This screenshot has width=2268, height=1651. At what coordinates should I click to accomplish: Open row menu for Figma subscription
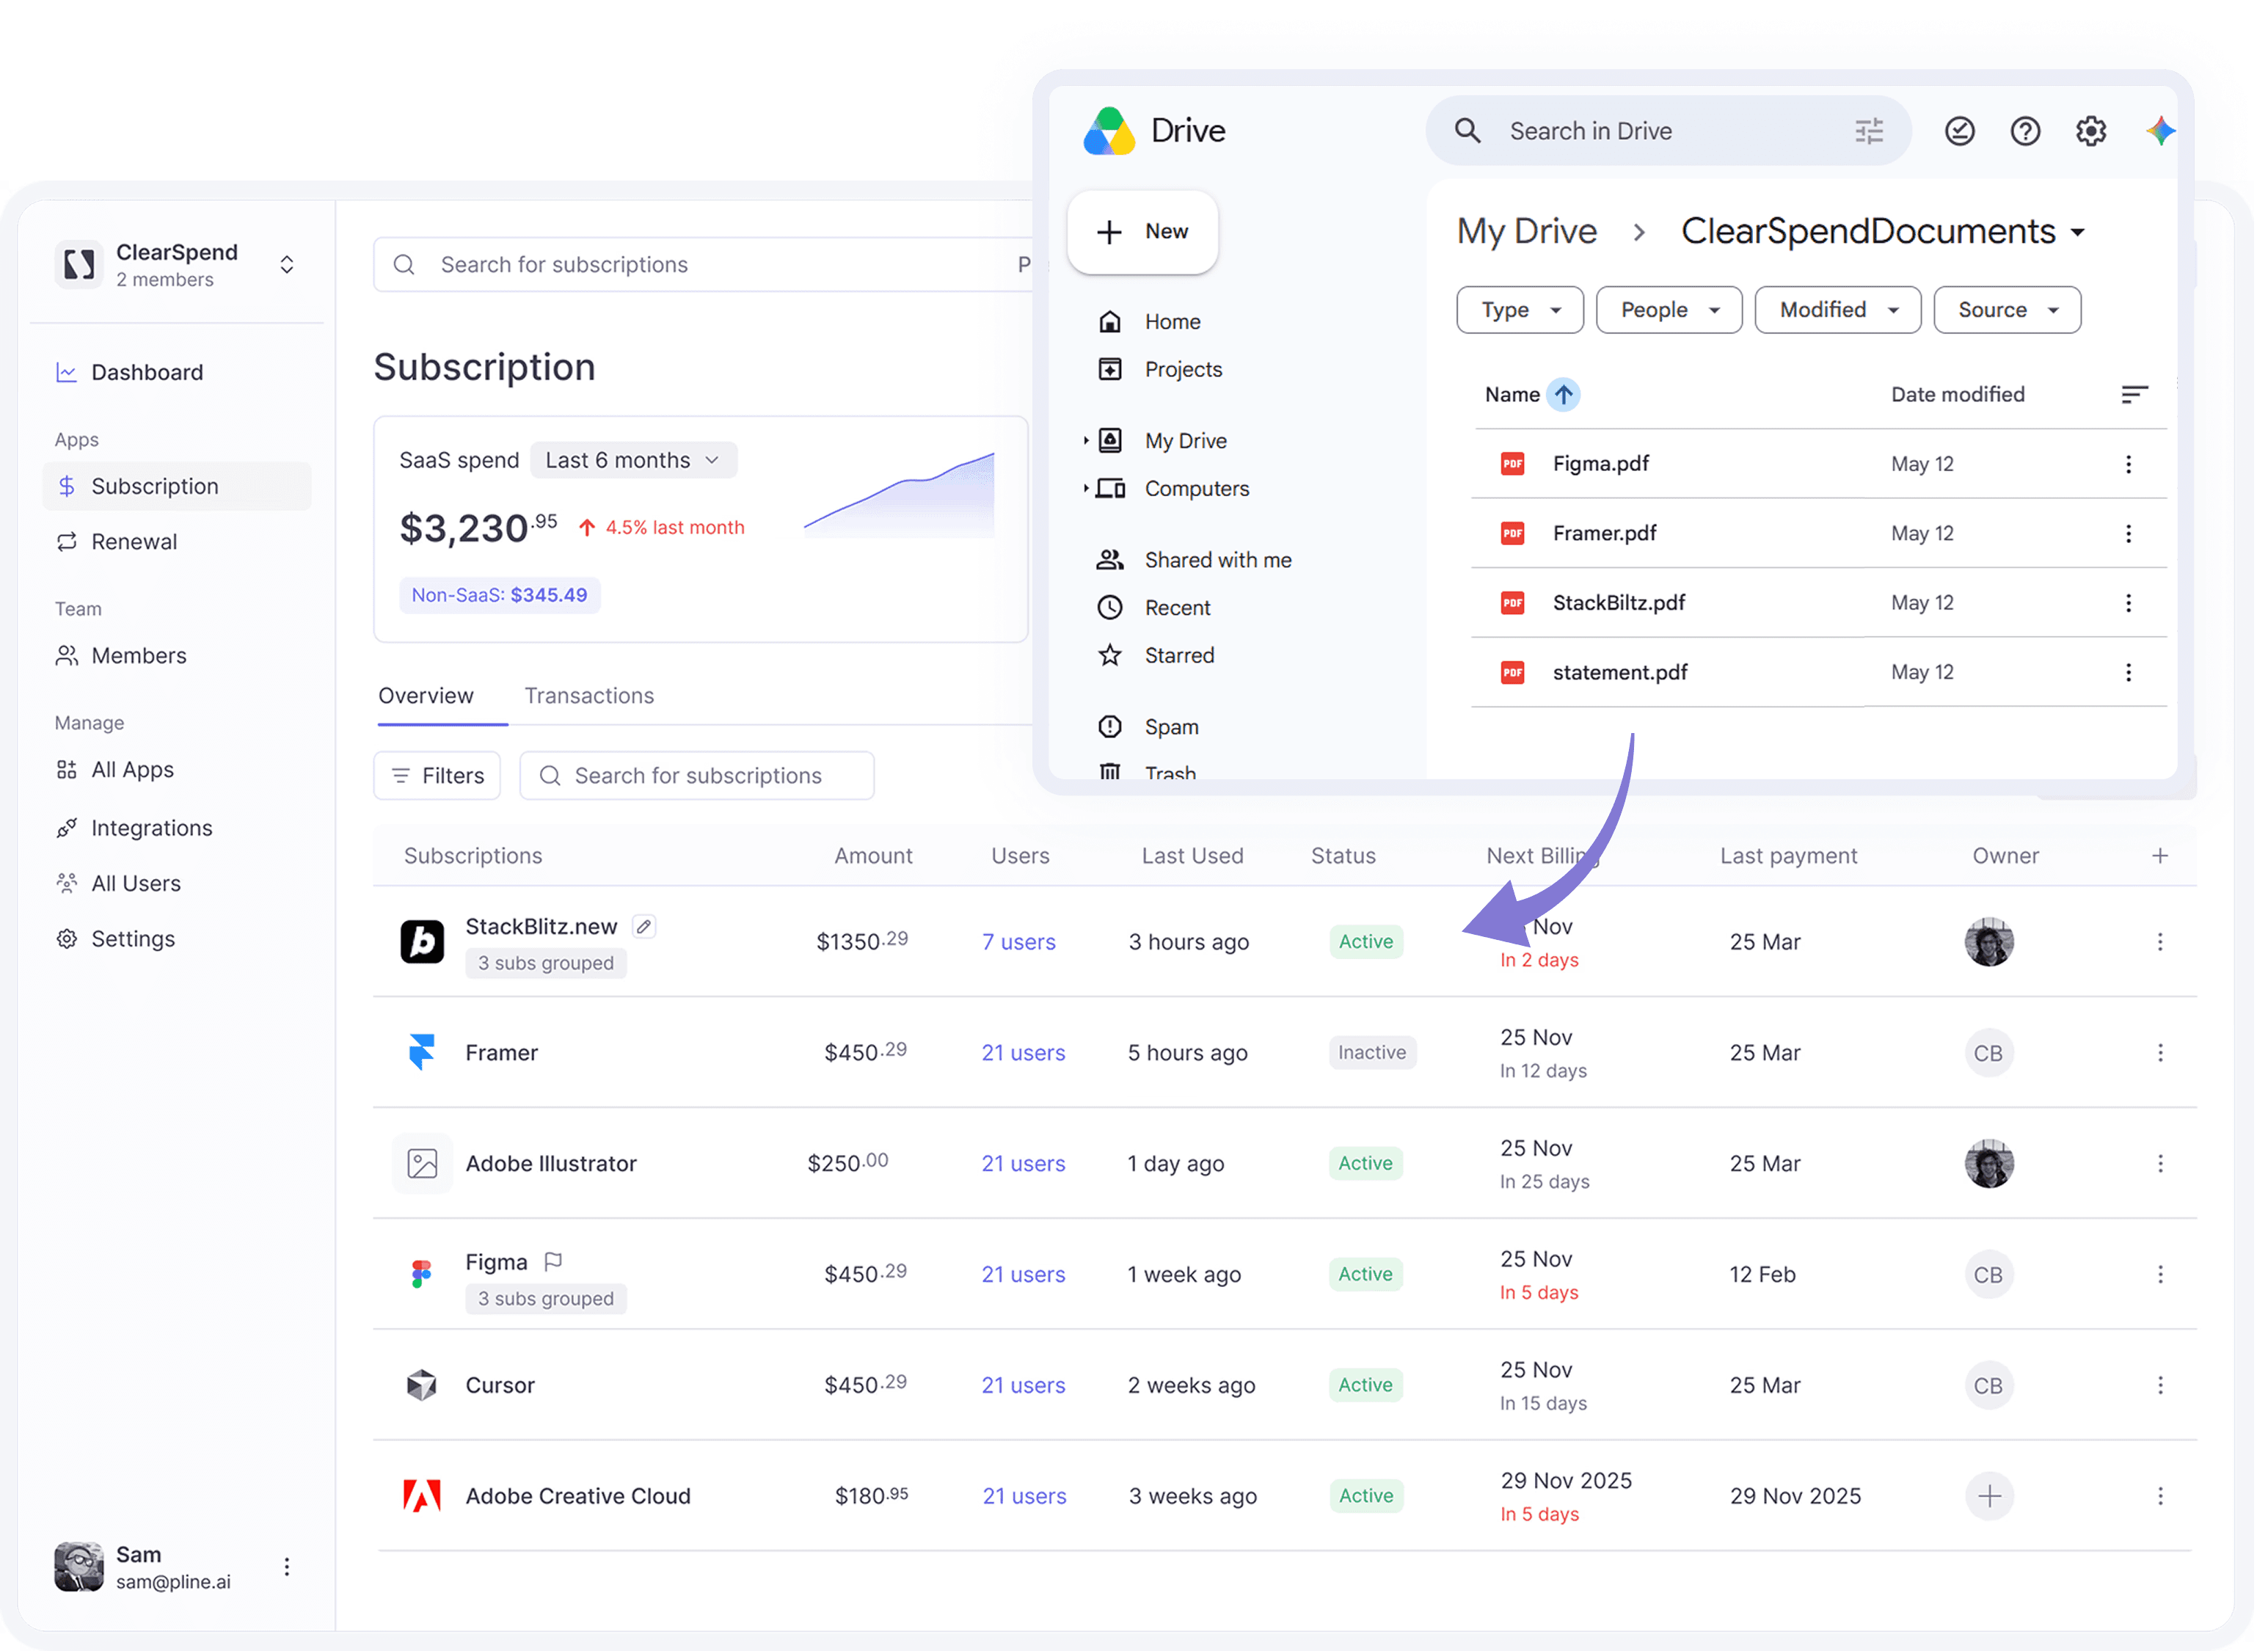tap(2160, 1275)
